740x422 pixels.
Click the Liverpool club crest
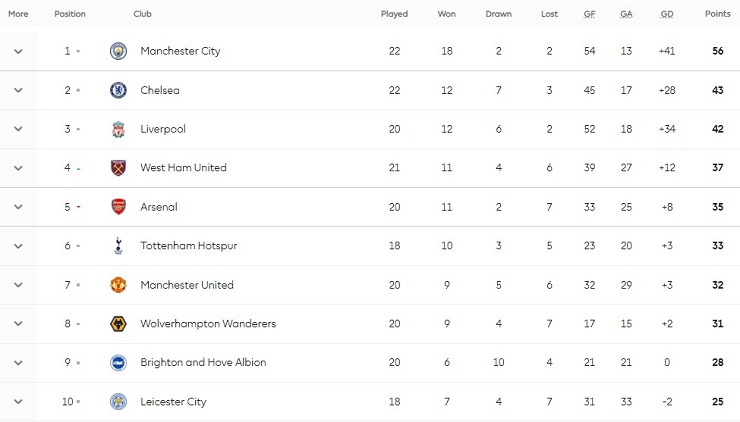[119, 129]
